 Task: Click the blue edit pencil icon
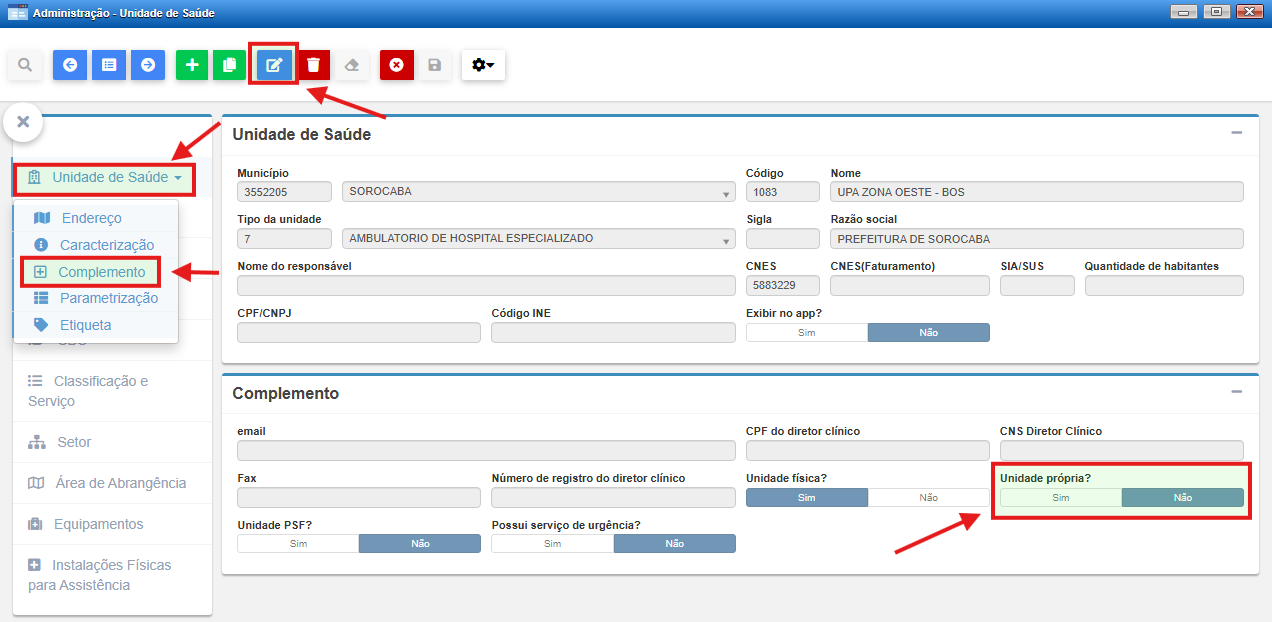(274, 65)
